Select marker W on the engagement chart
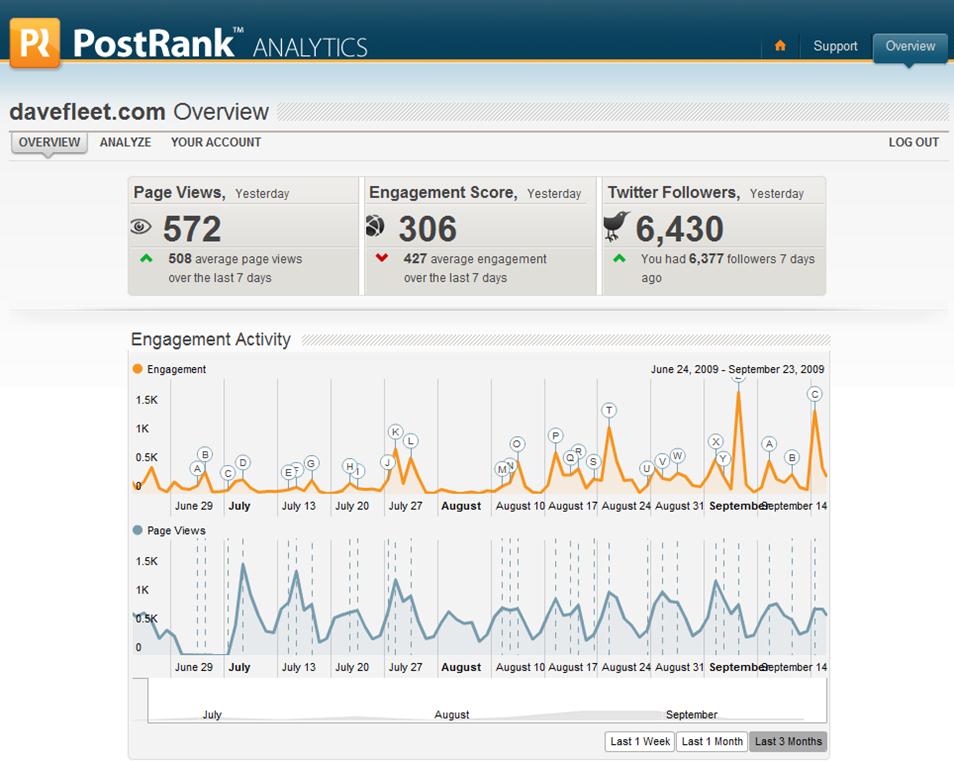The image size is (954, 761). point(677,456)
